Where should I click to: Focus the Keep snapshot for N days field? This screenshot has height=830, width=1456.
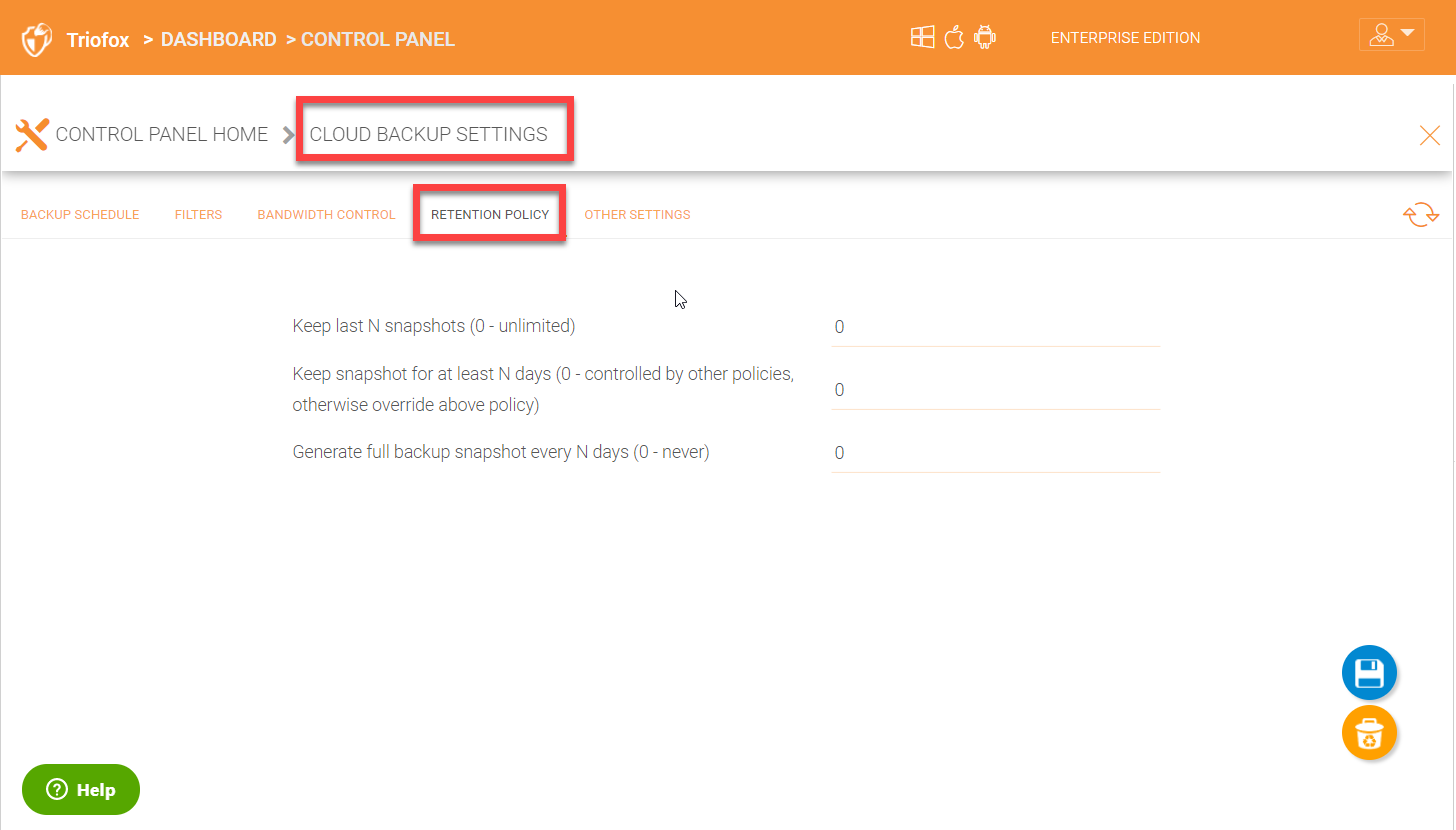[995, 390]
